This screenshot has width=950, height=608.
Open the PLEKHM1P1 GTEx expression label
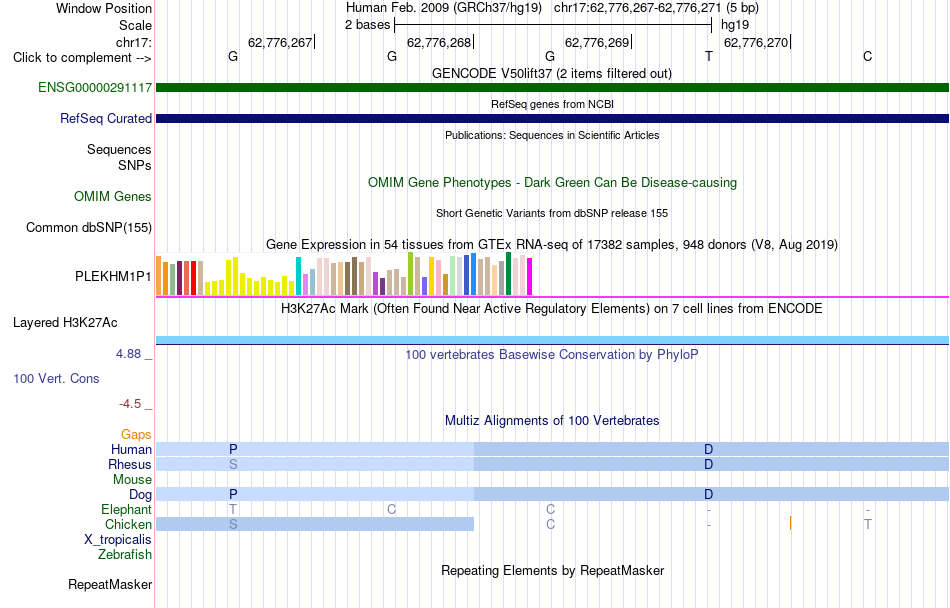point(113,276)
